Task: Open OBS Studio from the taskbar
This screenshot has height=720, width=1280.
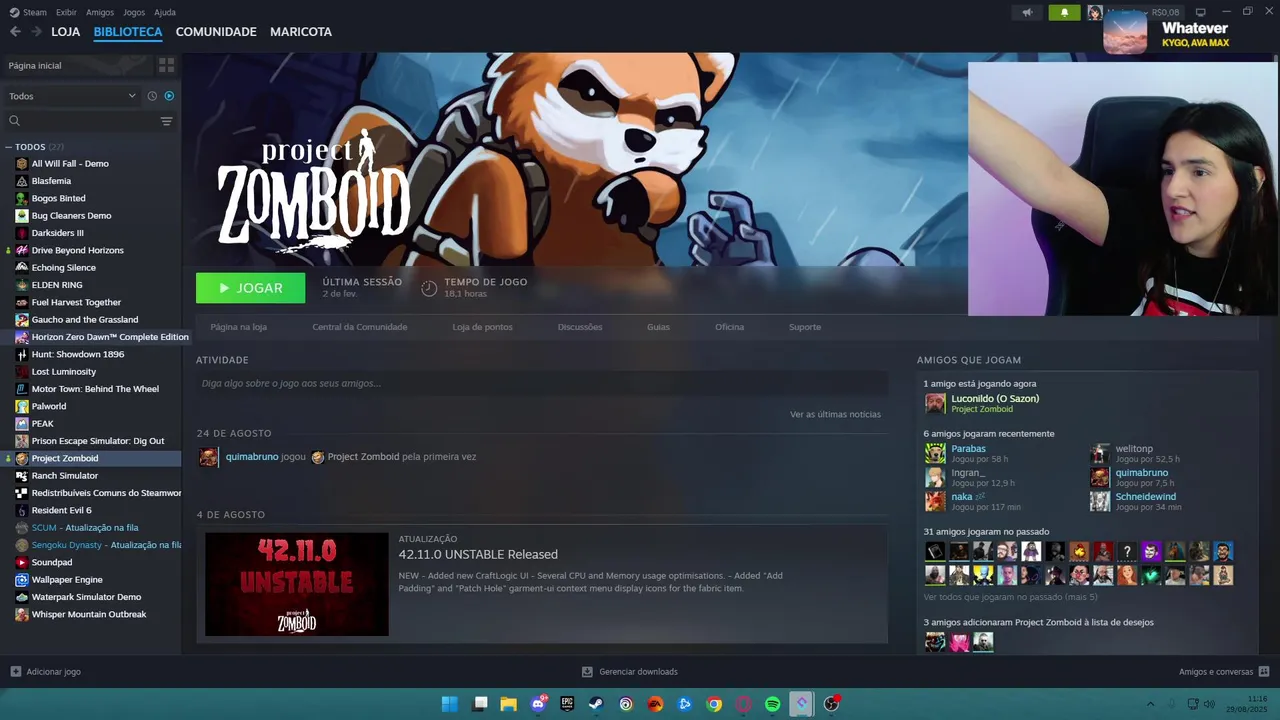Action: 831,704
